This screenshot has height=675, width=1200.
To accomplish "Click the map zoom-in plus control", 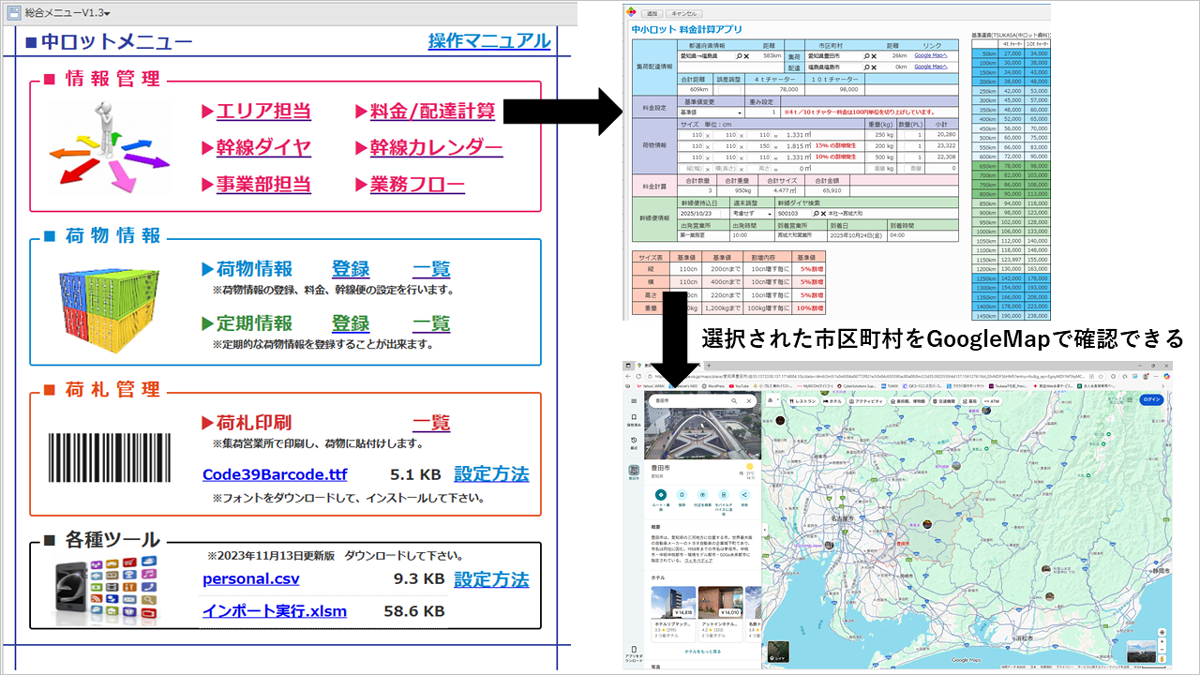I will point(1162,641).
